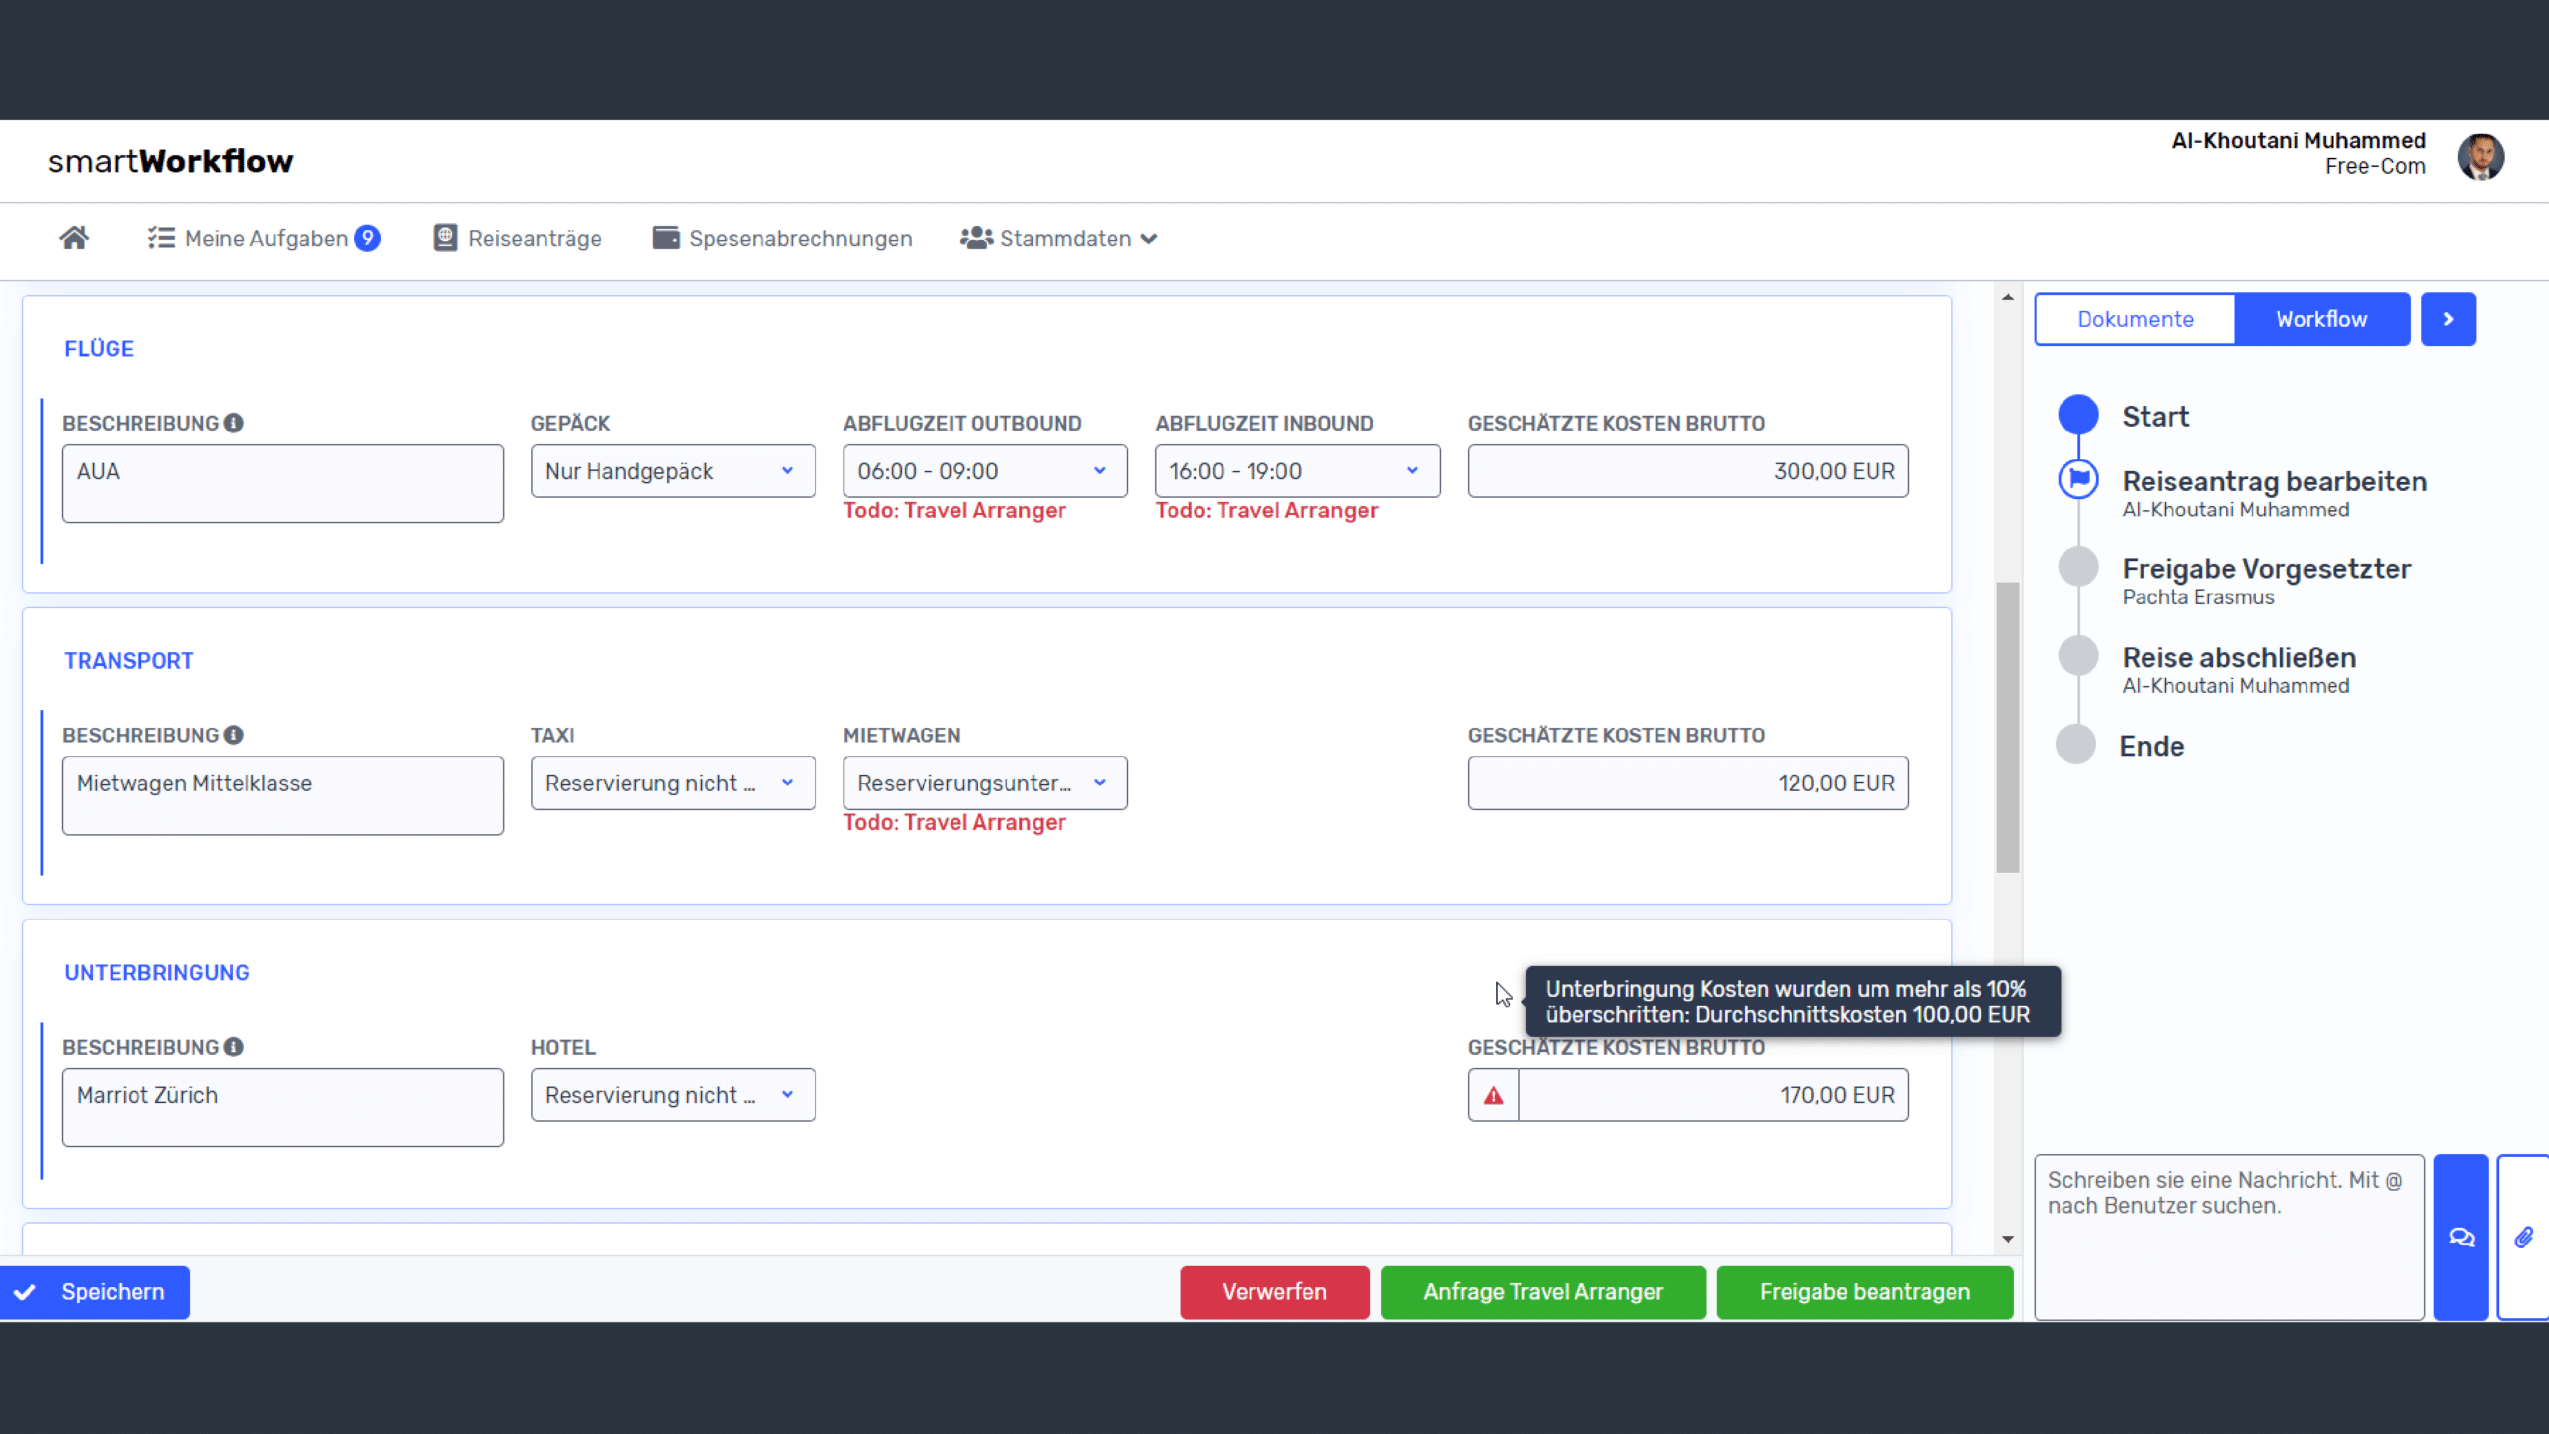
Task: Click the Freigabe beantragen button
Action: coord(1865,1292)
